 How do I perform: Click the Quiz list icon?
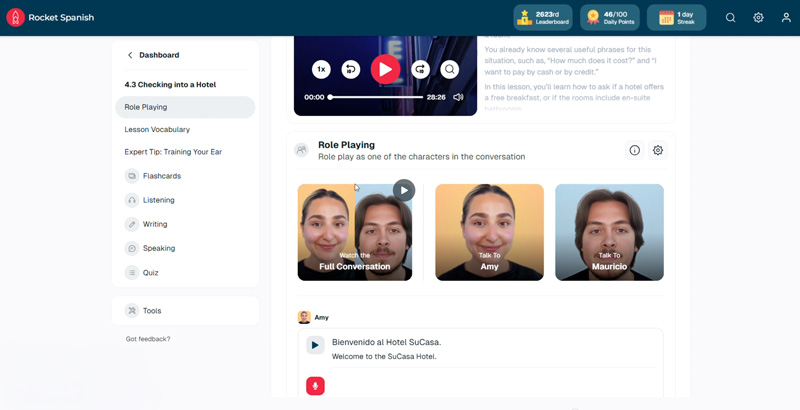(x=132, y=272)
